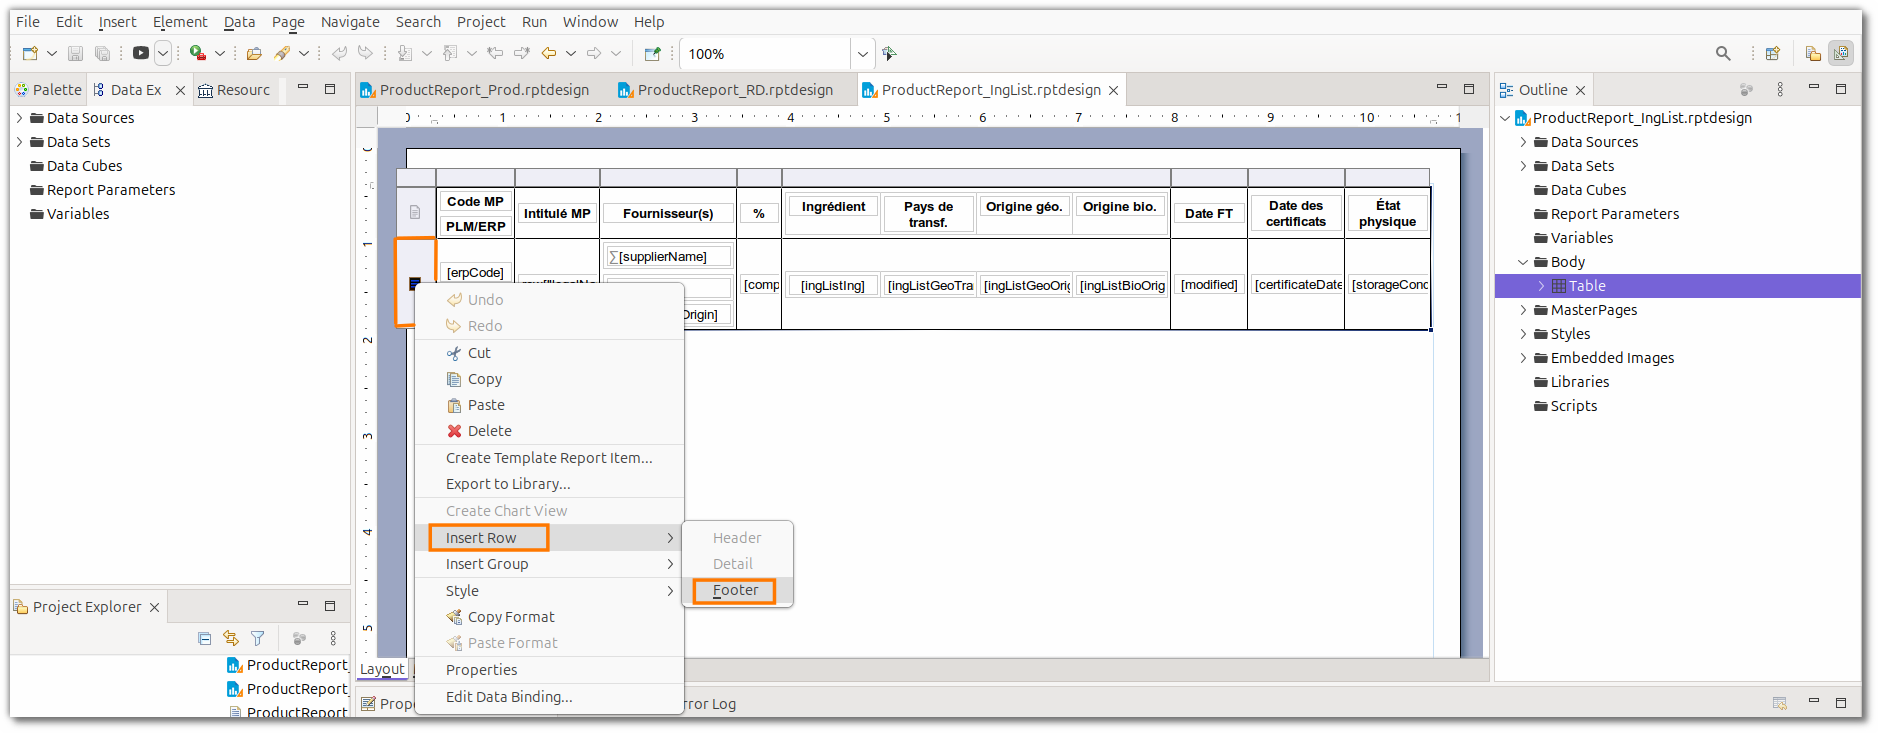Click Copy Format in the context menu
Image resolution: width=1878 pixels, height=733 pixels.
coord(549,617)
